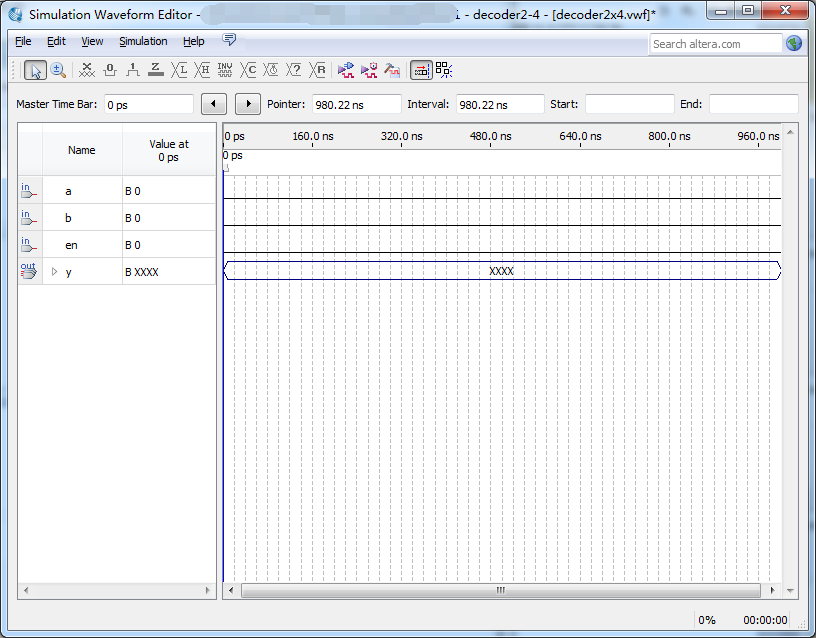Apply Weak Low (L) value
816x638 pixels.
point(179,70)
